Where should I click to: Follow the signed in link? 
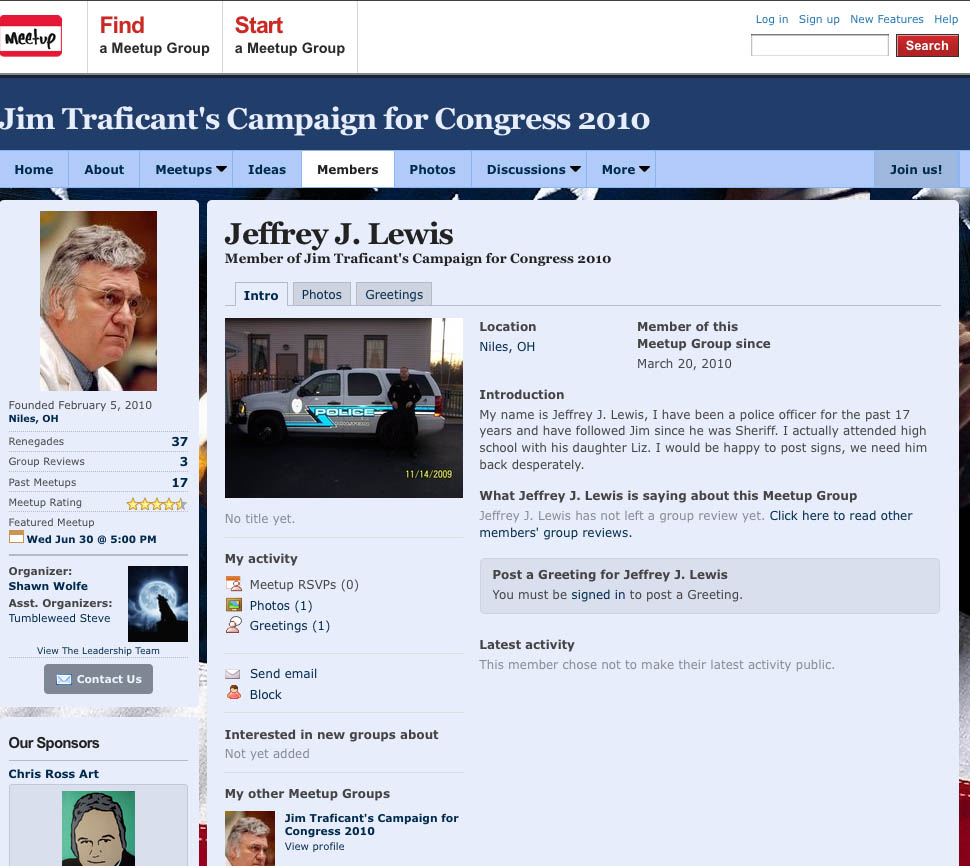point(598,594)
